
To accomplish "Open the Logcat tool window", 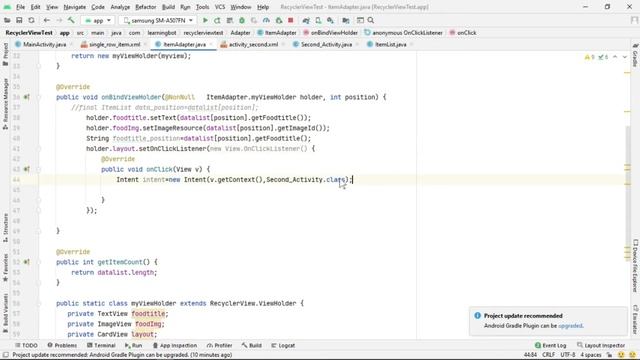I will 283,345.
